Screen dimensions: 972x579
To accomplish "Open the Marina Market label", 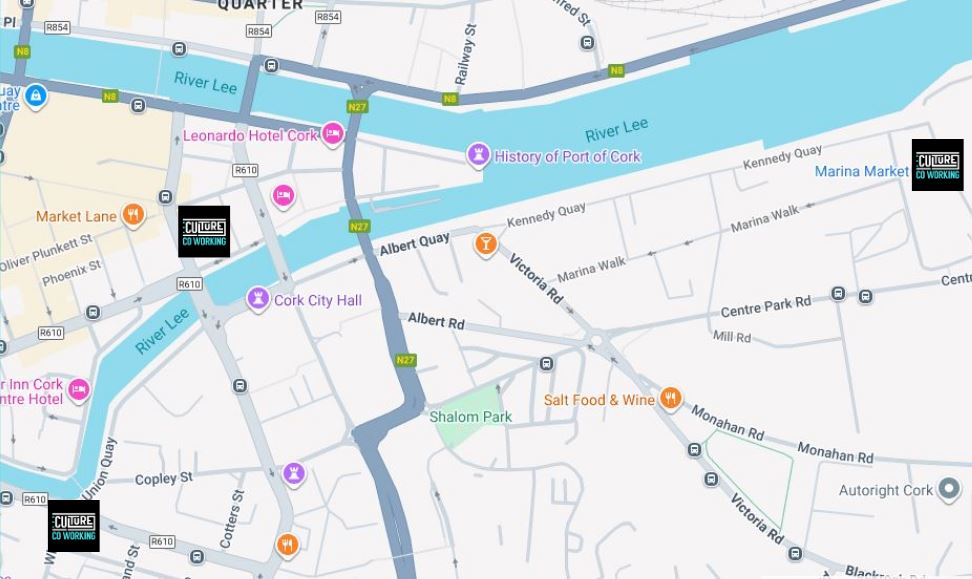I will [861, 171].
